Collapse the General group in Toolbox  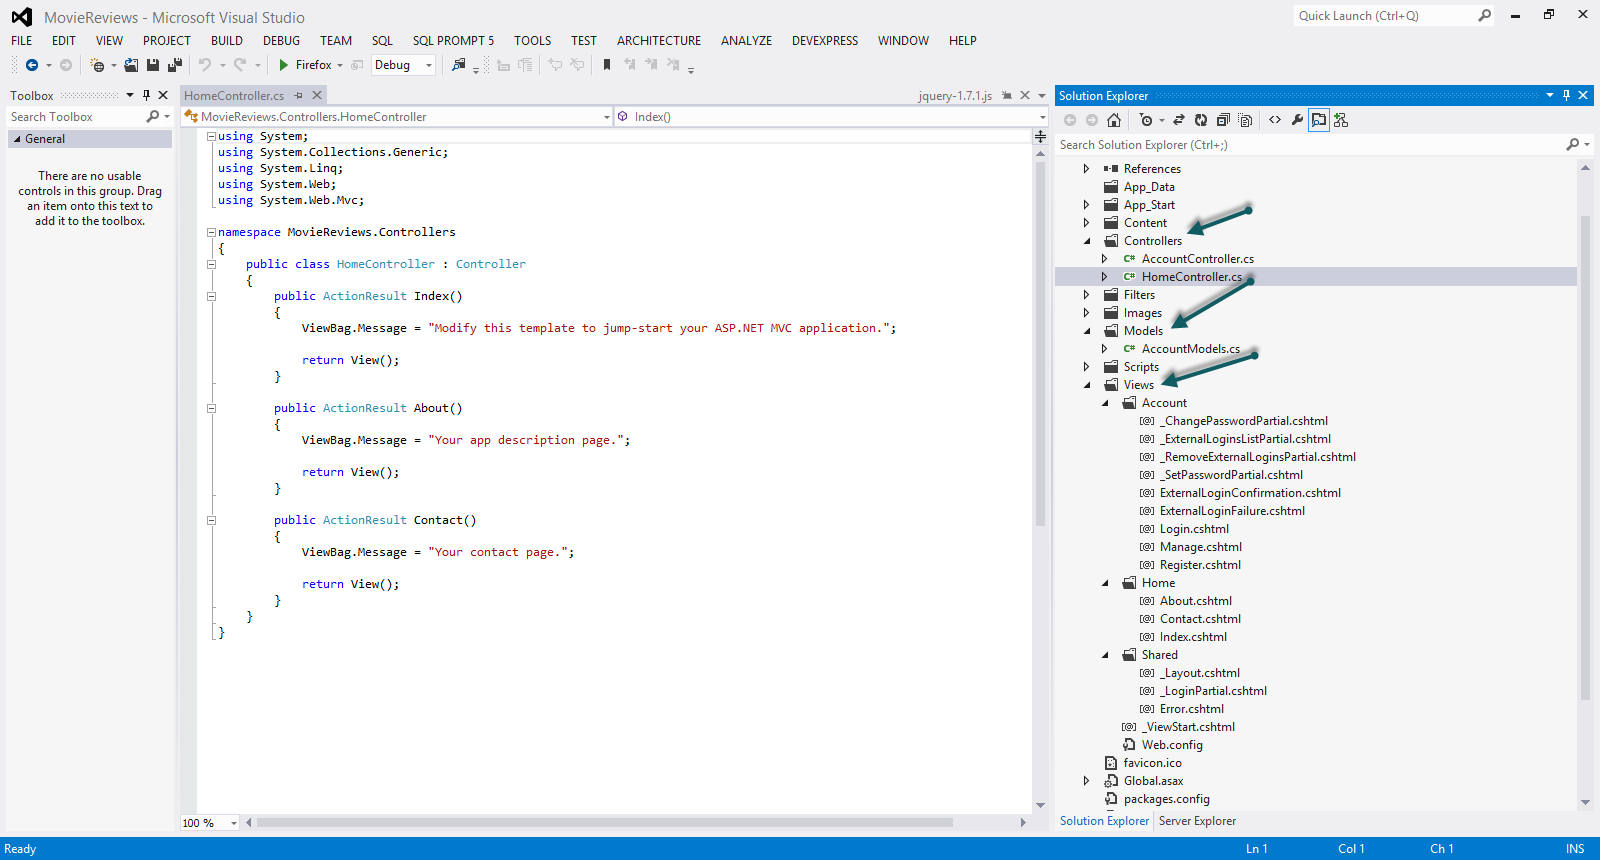coord(16,139)
